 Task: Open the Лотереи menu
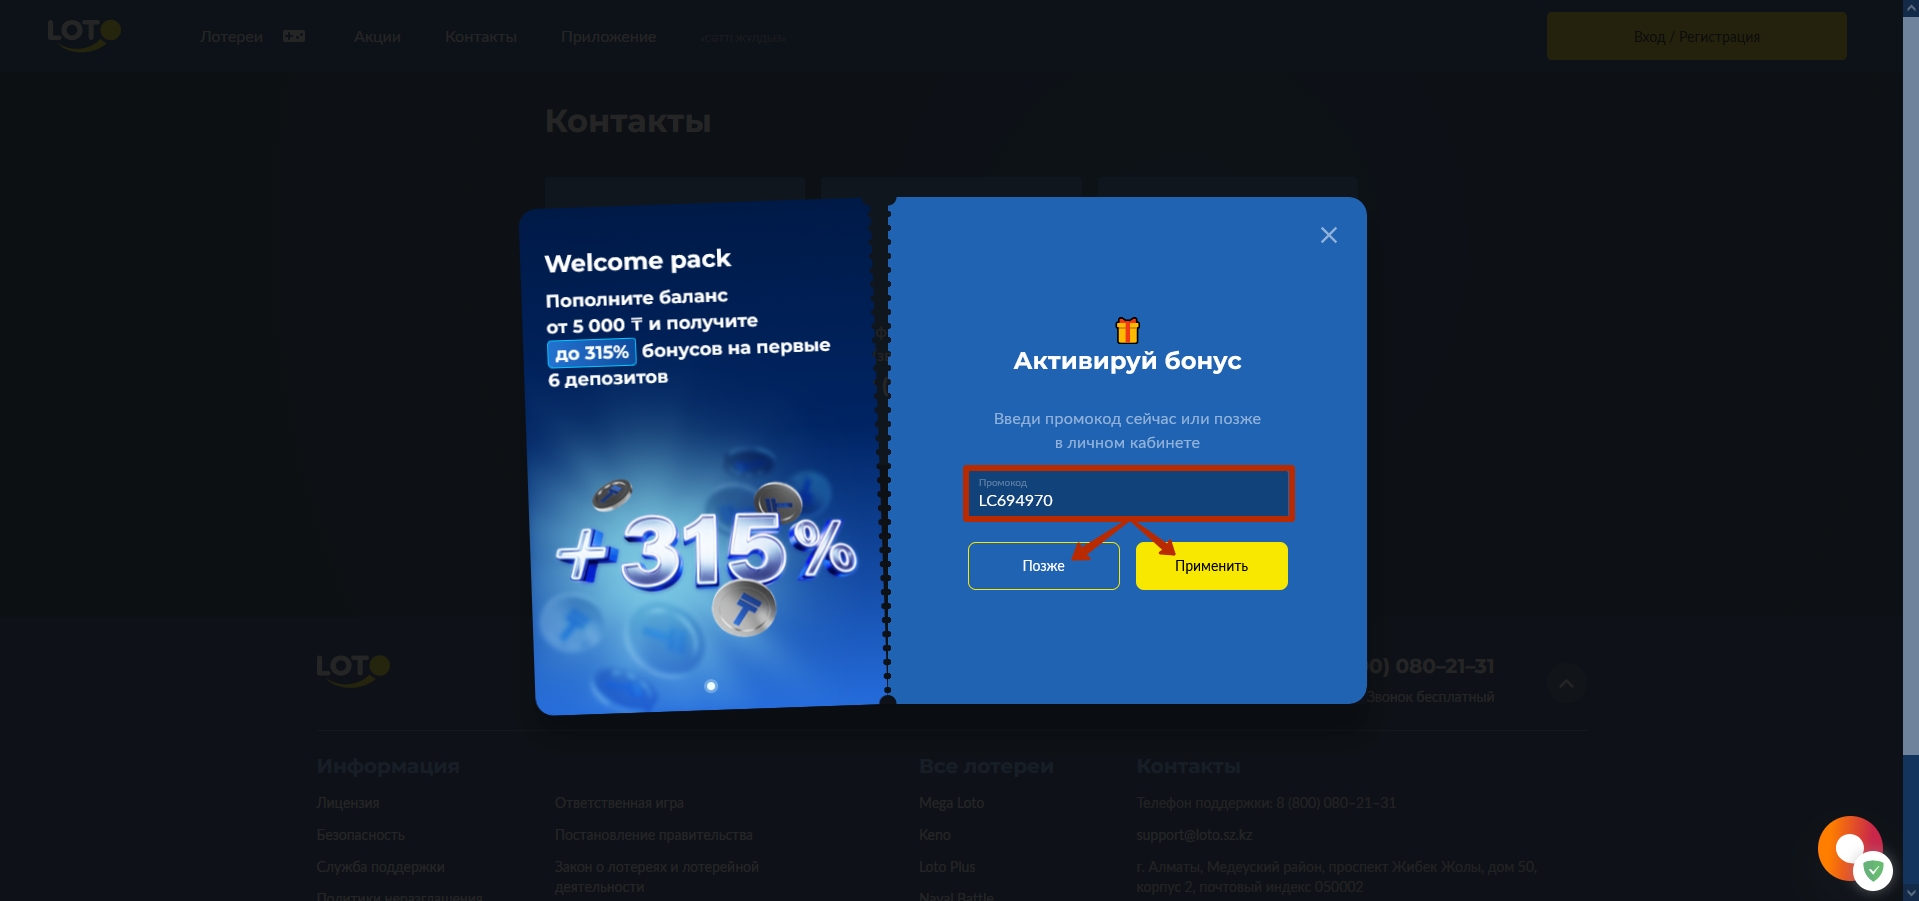click(231, 37)
